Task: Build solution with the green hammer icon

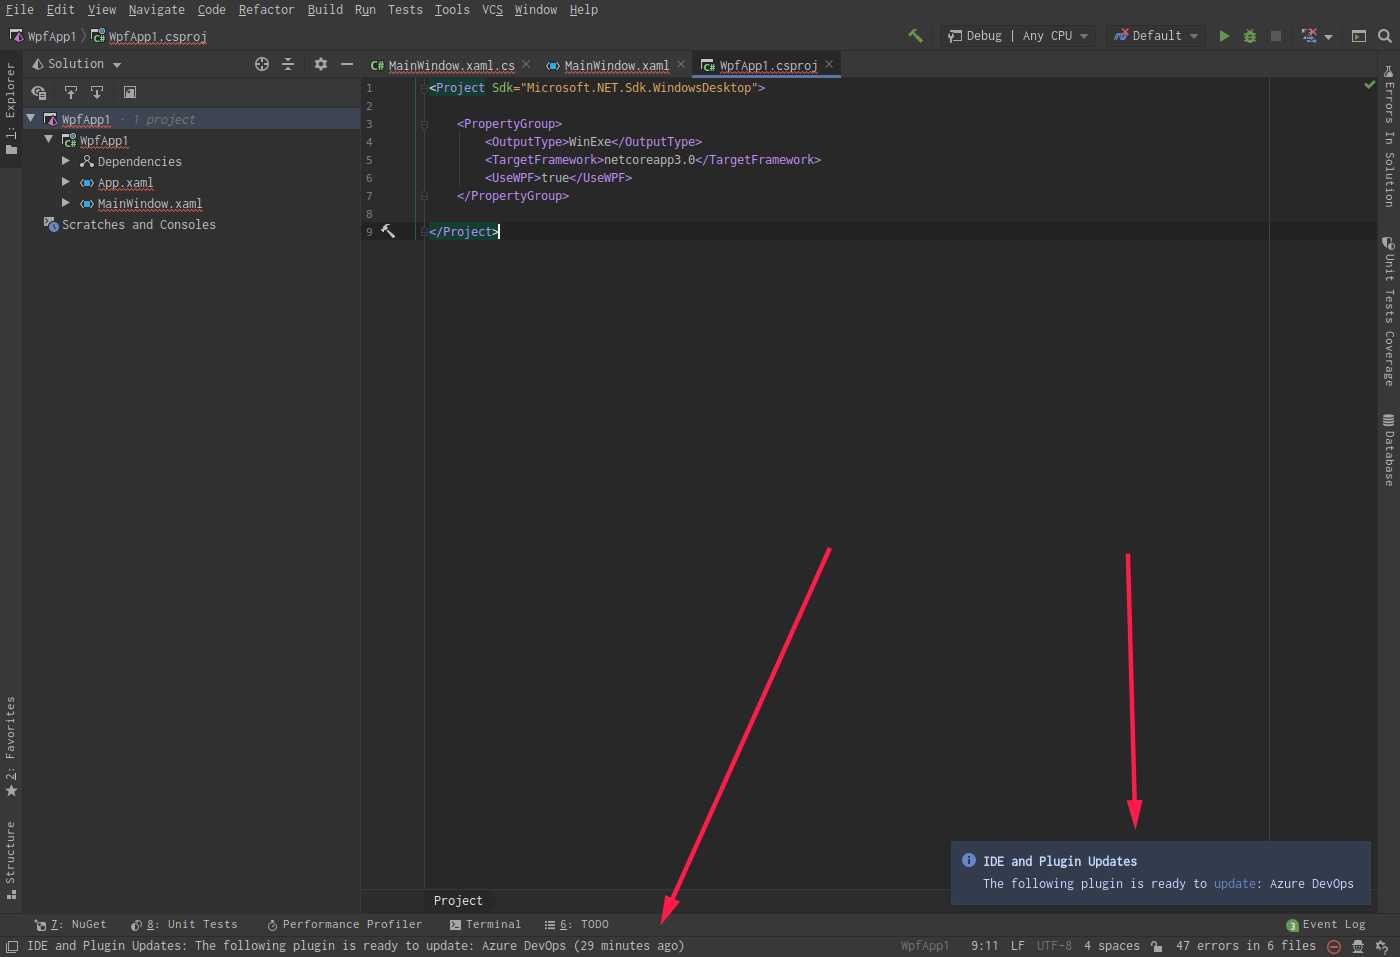Action: coord(915,36)
